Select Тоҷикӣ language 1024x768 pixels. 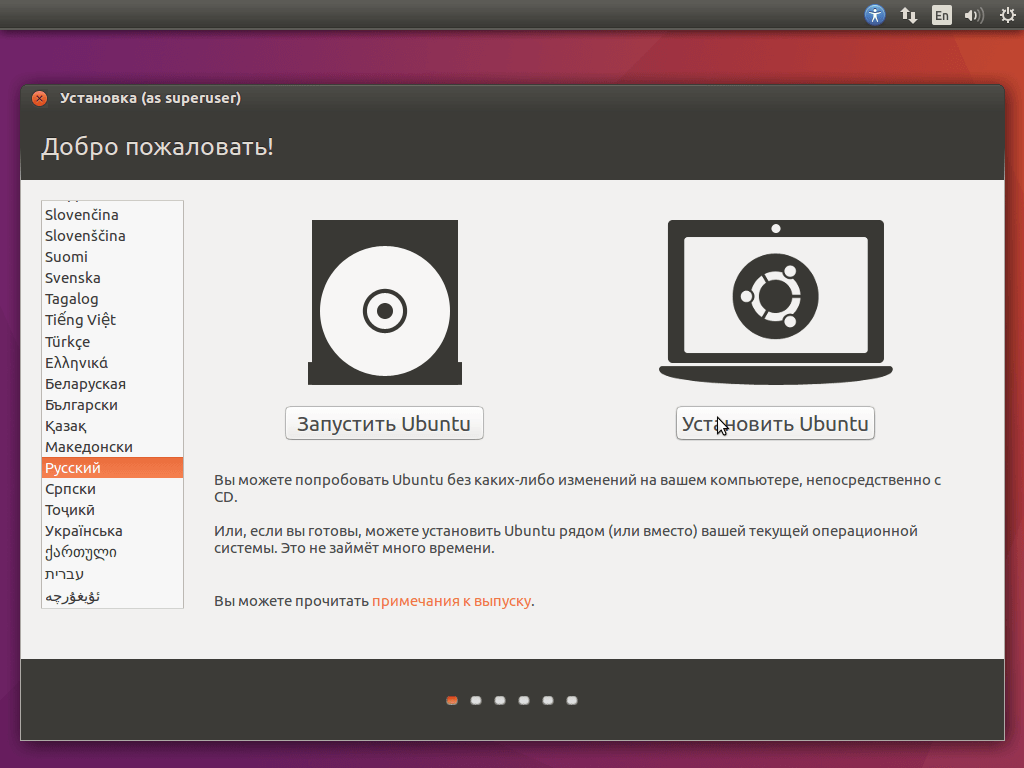112,509
